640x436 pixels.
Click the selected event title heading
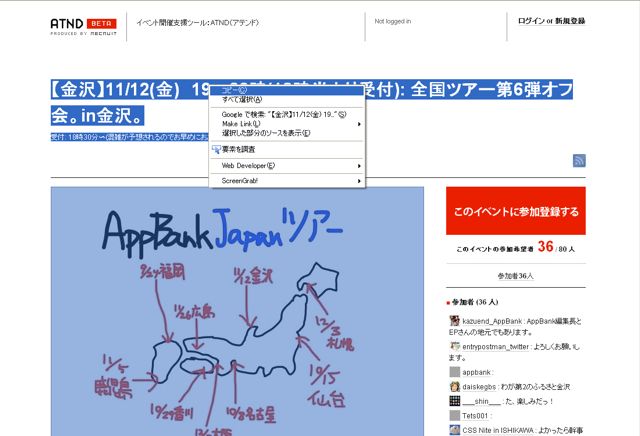[312, 102]
